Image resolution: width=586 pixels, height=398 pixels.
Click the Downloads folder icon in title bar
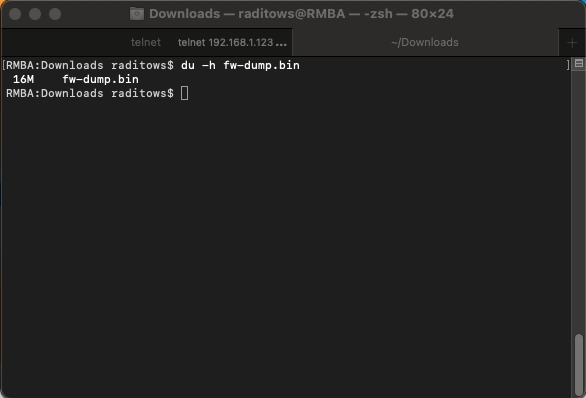pos(137,14)
